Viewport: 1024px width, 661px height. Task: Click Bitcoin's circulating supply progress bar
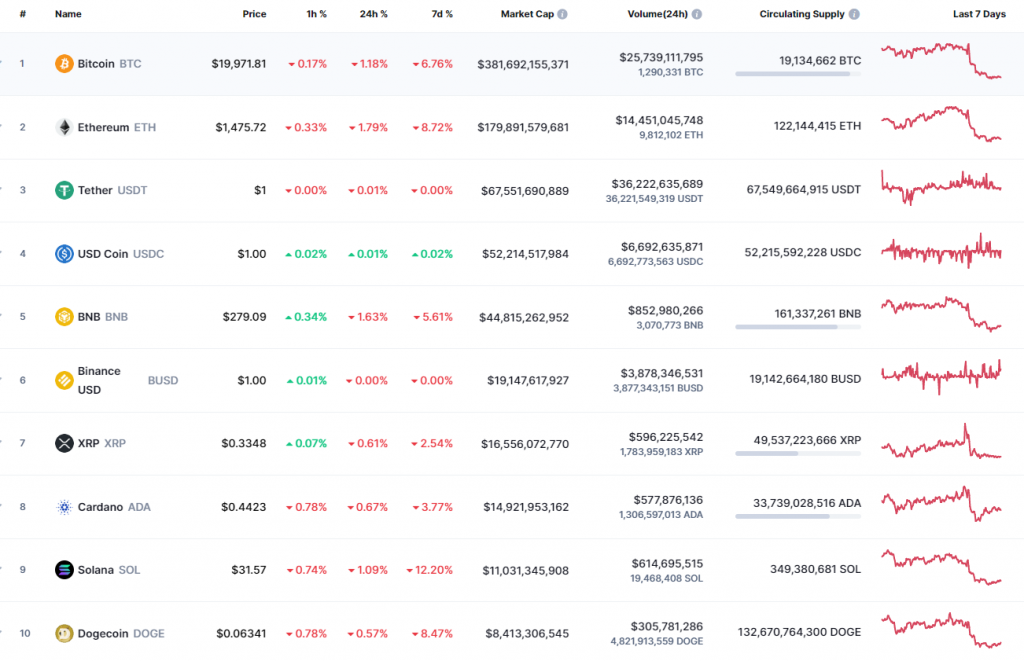pos(797,74)
